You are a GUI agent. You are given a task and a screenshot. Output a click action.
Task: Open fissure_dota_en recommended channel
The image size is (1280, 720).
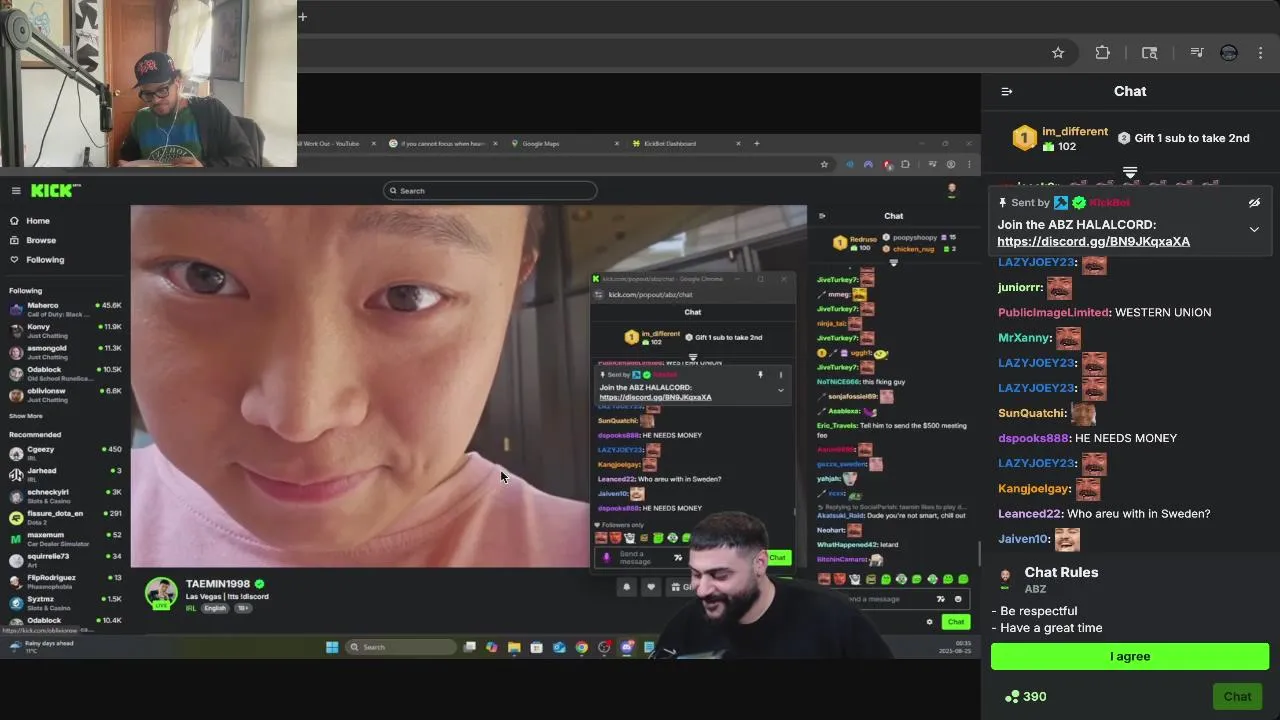click(65, 517)
